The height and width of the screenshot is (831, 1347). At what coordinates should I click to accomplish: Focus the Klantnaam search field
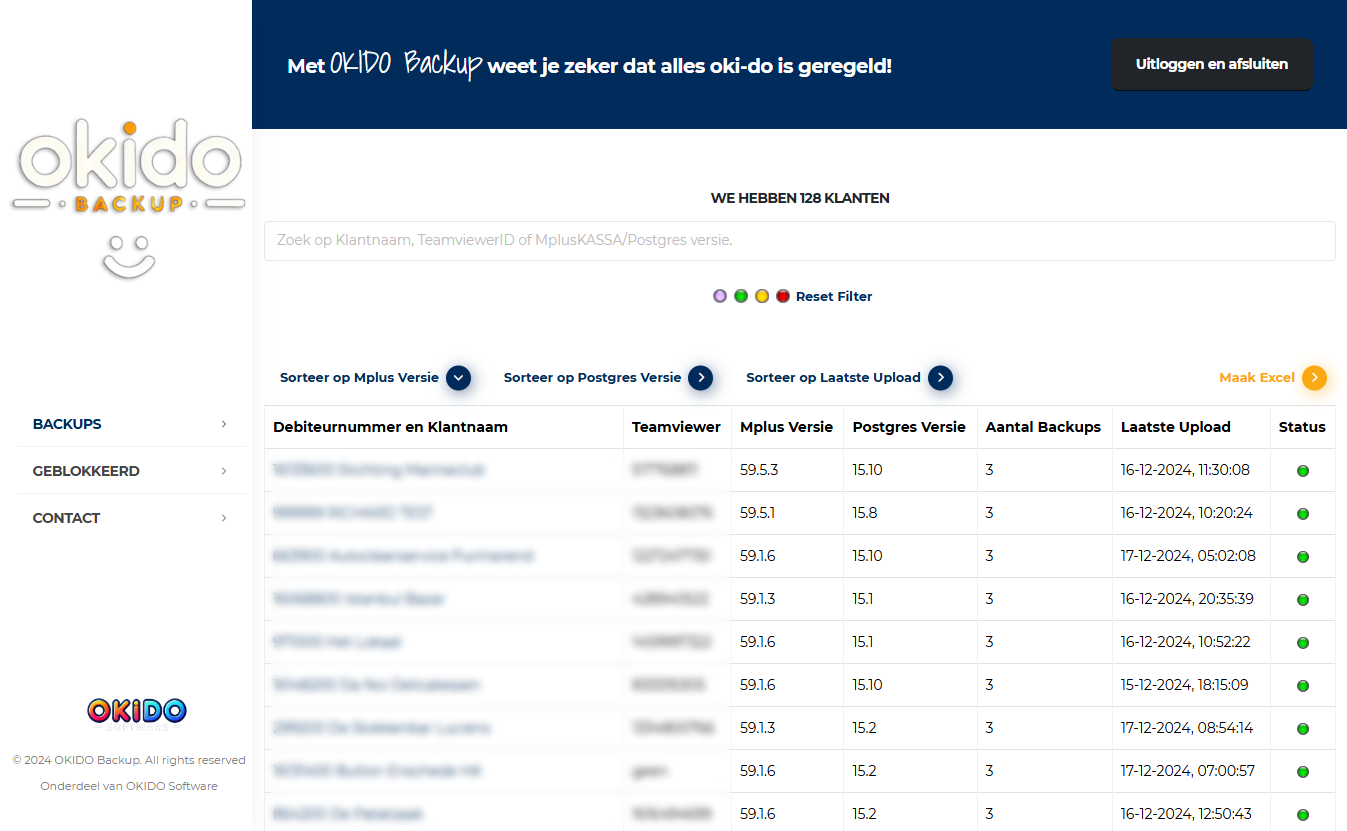(799, 241)
